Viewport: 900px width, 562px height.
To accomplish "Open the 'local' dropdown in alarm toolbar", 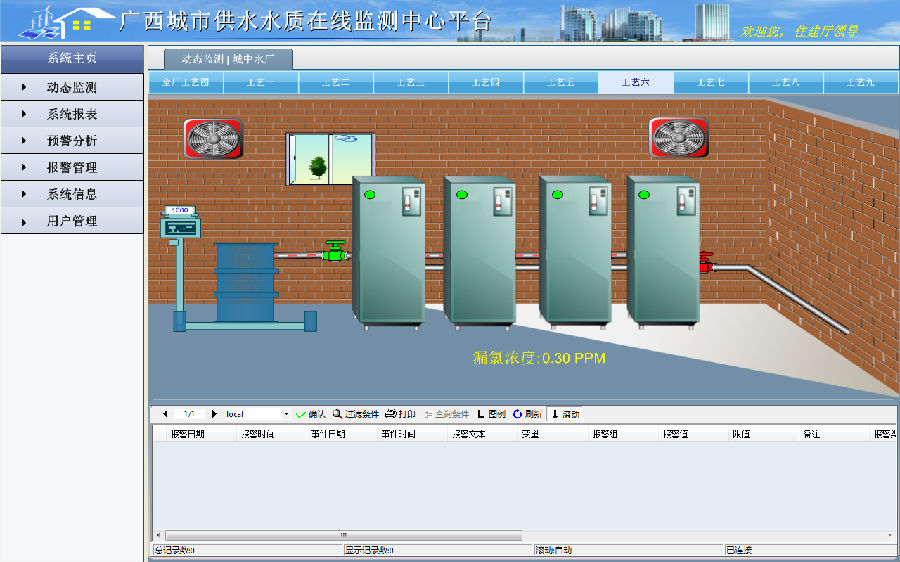I will [286, 414].
